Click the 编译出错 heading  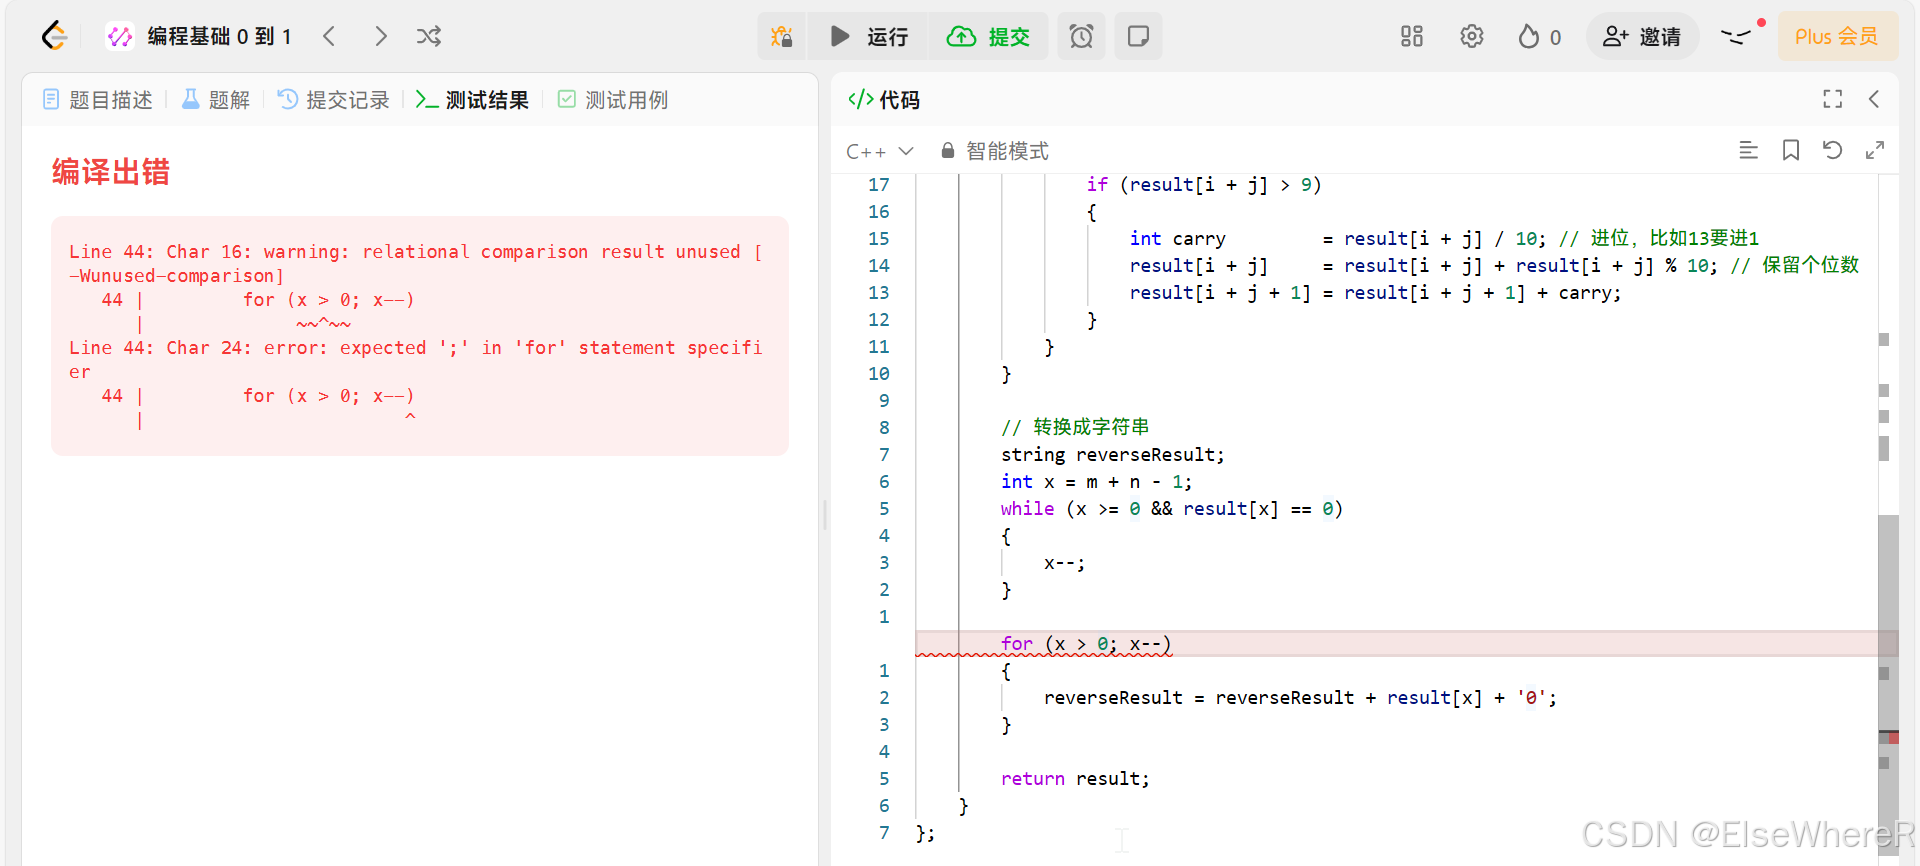(x=111, y=172)
